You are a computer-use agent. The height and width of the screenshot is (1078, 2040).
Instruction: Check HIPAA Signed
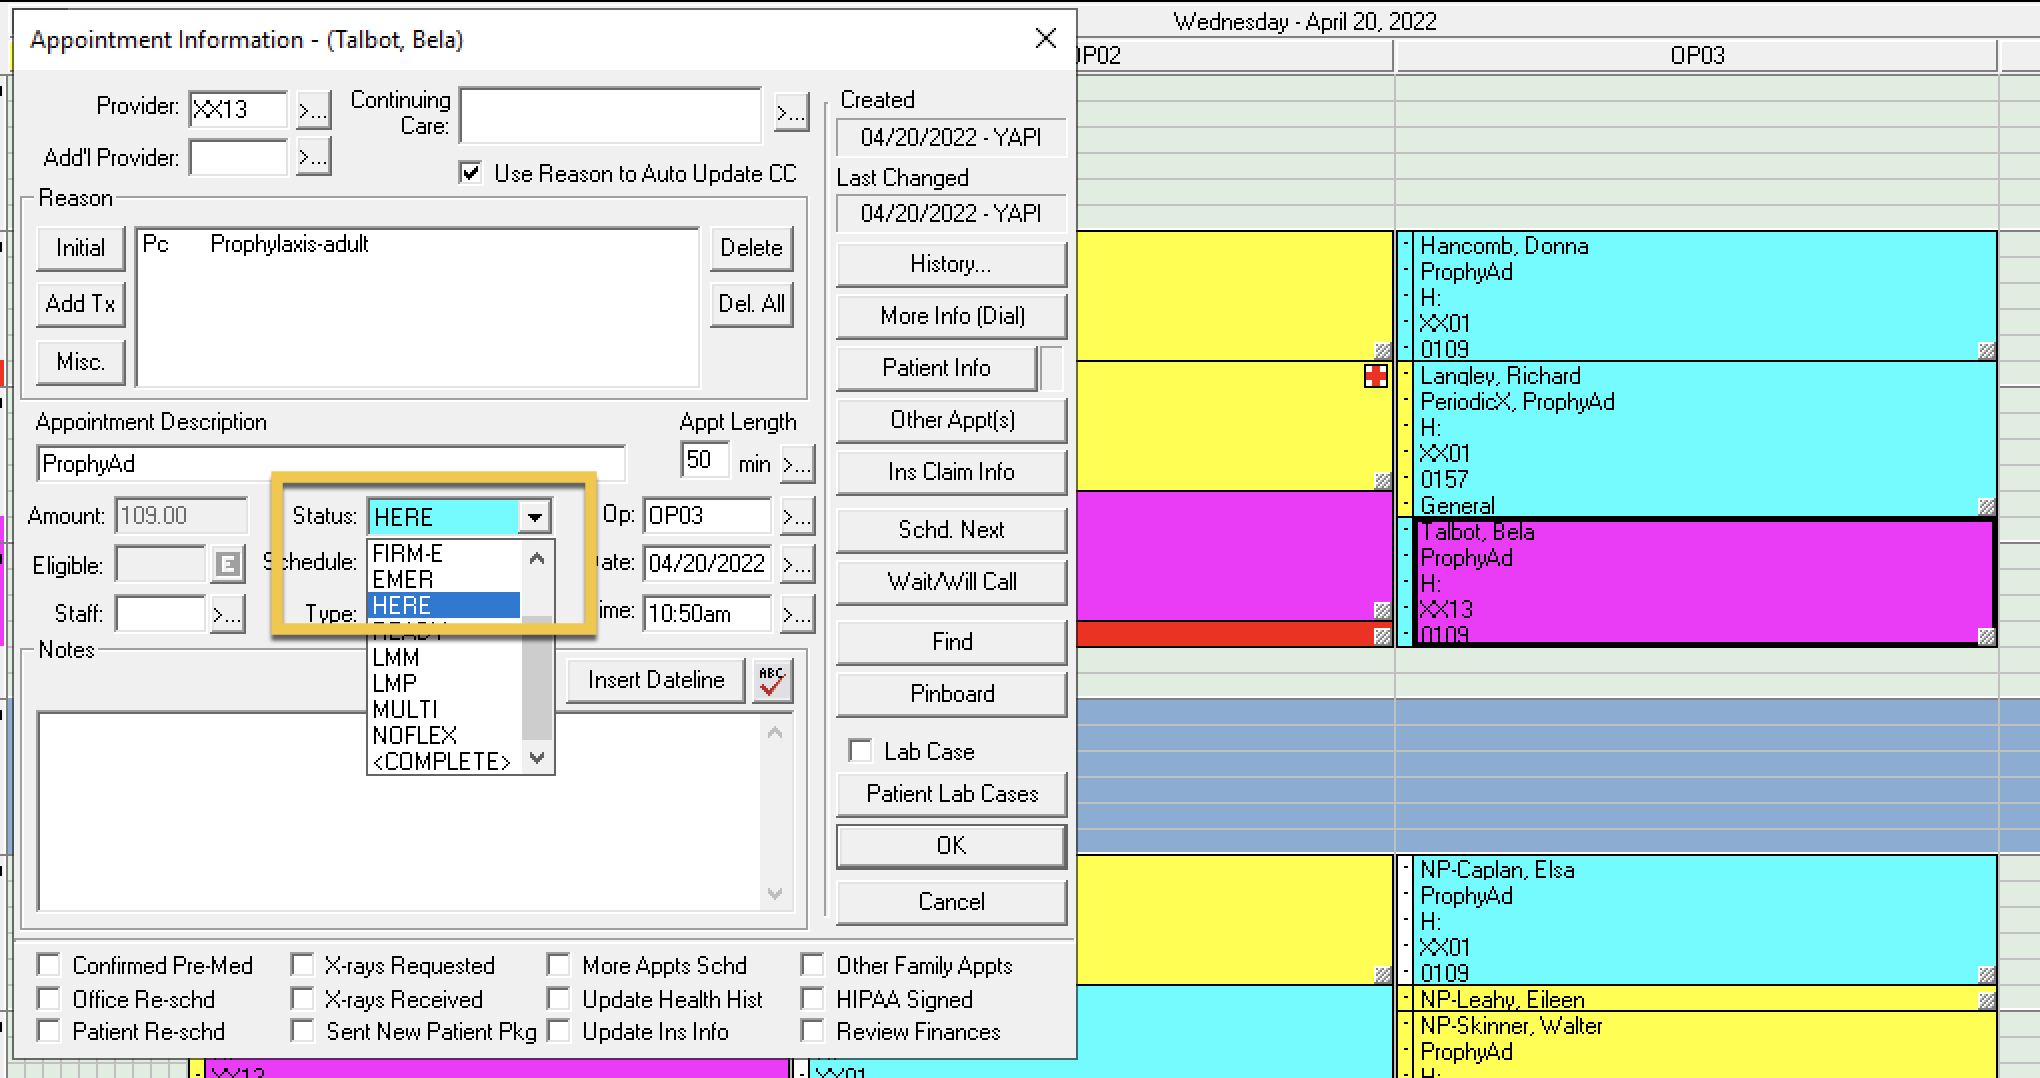812,999
